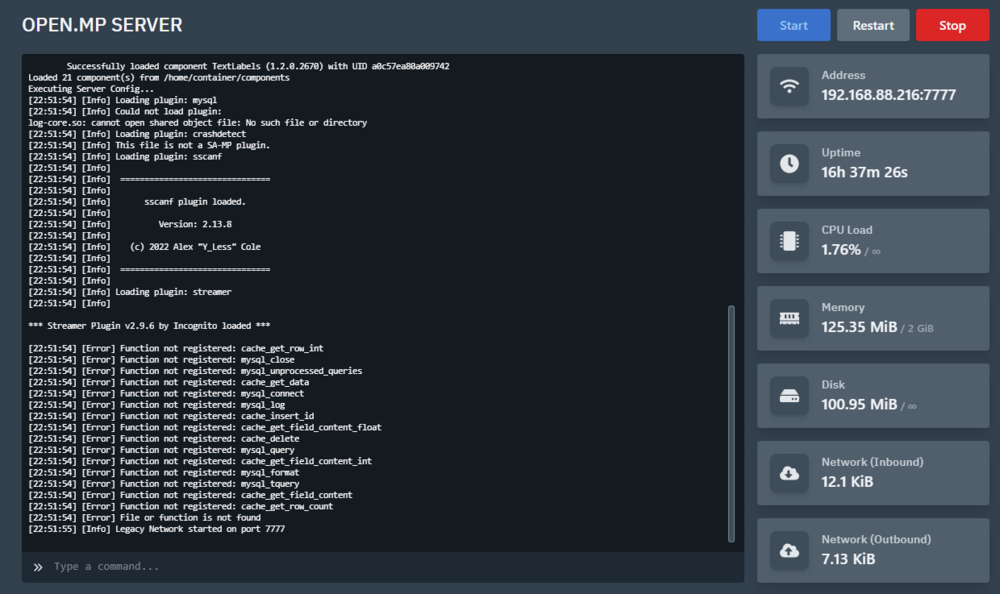Click the 'Loaded 21 component(s)' log line

tap(159, 77)
